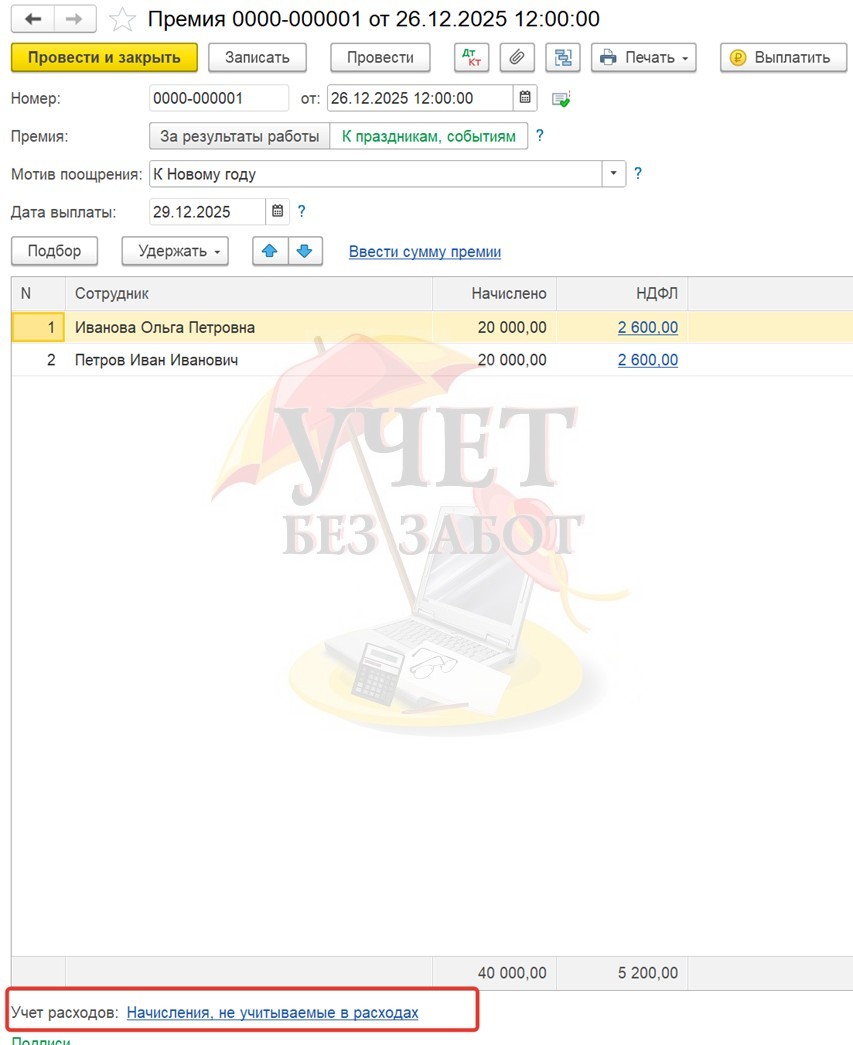Viewport: 853px width, 1045px height.
Task: Click total НДФЛ 5 200,00
Action: click(648, 973)
